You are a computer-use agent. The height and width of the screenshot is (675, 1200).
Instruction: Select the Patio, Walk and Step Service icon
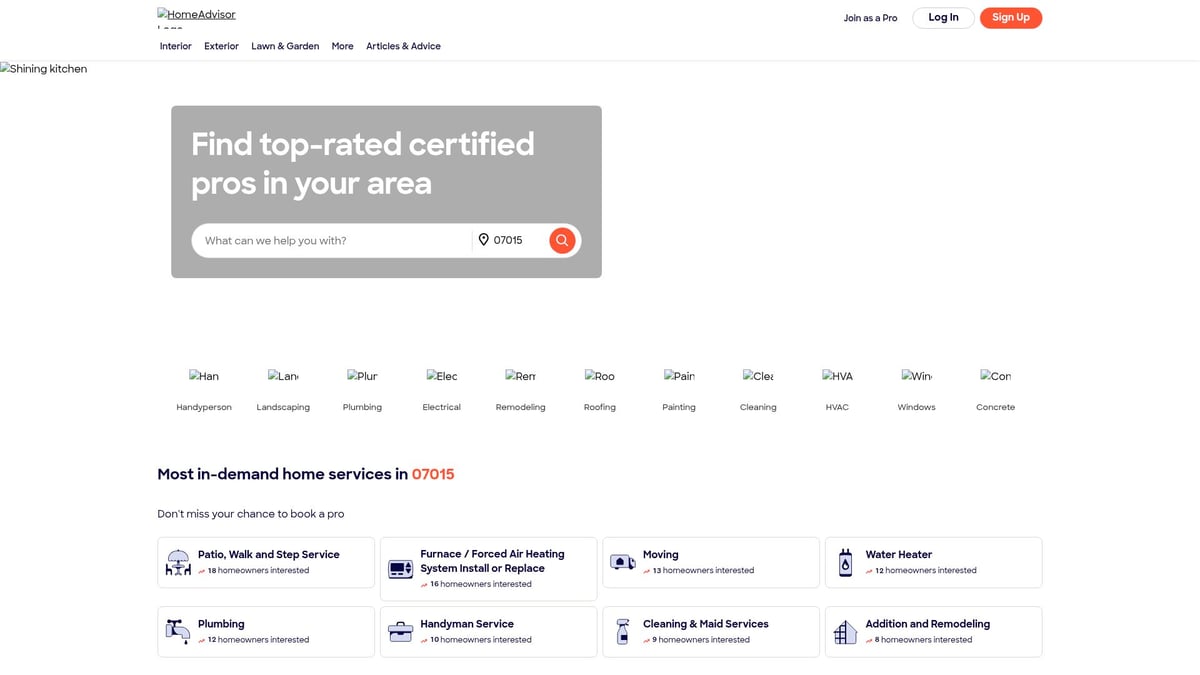click(178, 562)
